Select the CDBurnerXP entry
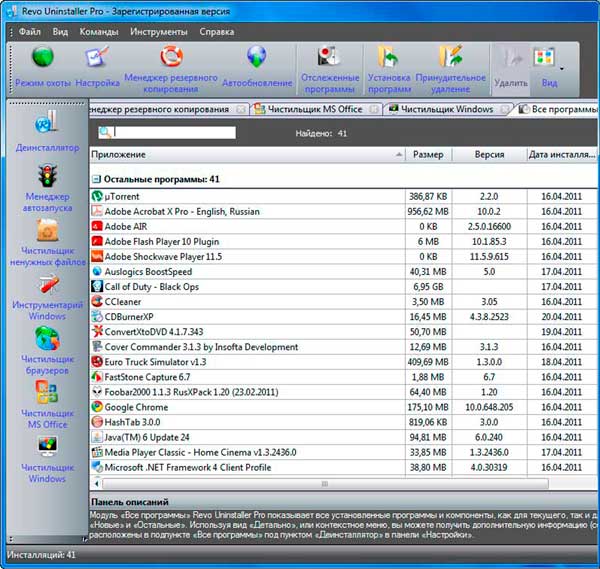The image size is (600, 569). click(x=344, y=317)
